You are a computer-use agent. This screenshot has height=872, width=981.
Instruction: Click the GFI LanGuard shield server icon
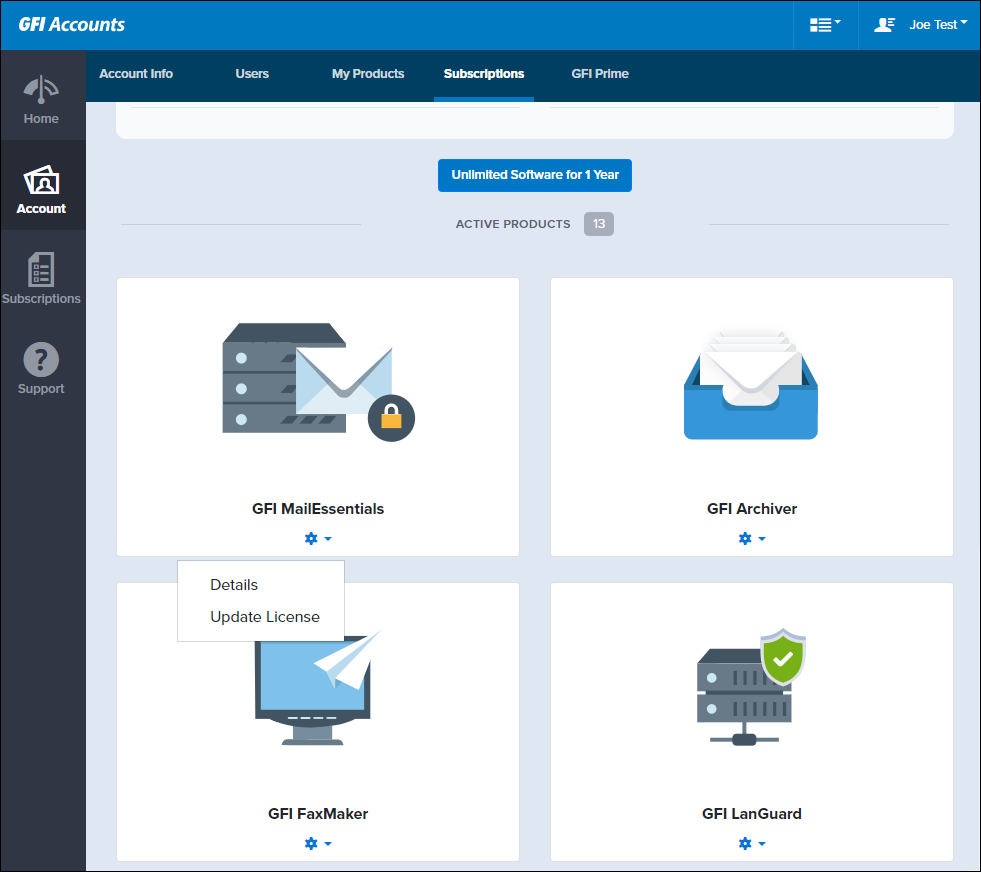(x=750, y=688)
